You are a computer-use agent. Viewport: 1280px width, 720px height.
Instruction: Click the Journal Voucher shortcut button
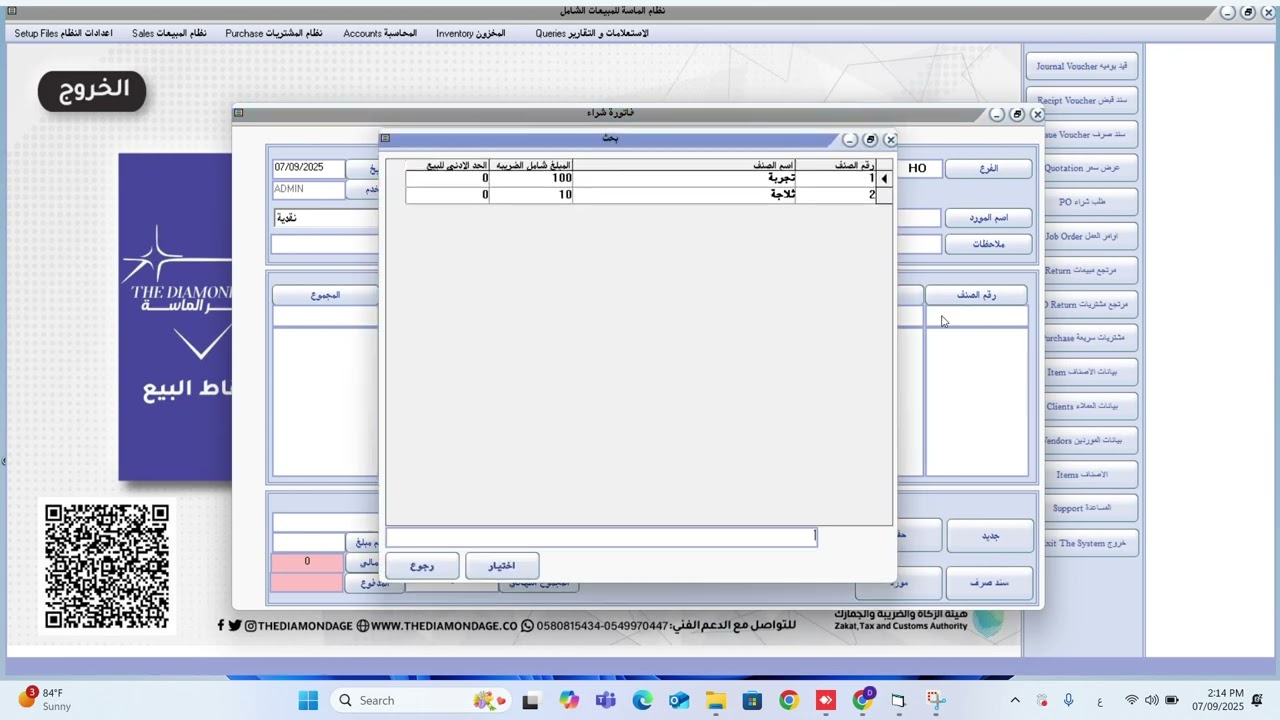coord(1082,66)
